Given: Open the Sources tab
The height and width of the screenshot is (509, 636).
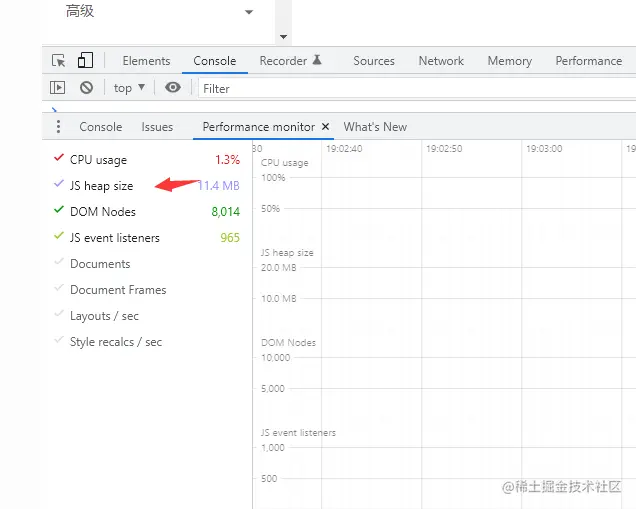Looking at the screenshot, I should pos(374,61).
